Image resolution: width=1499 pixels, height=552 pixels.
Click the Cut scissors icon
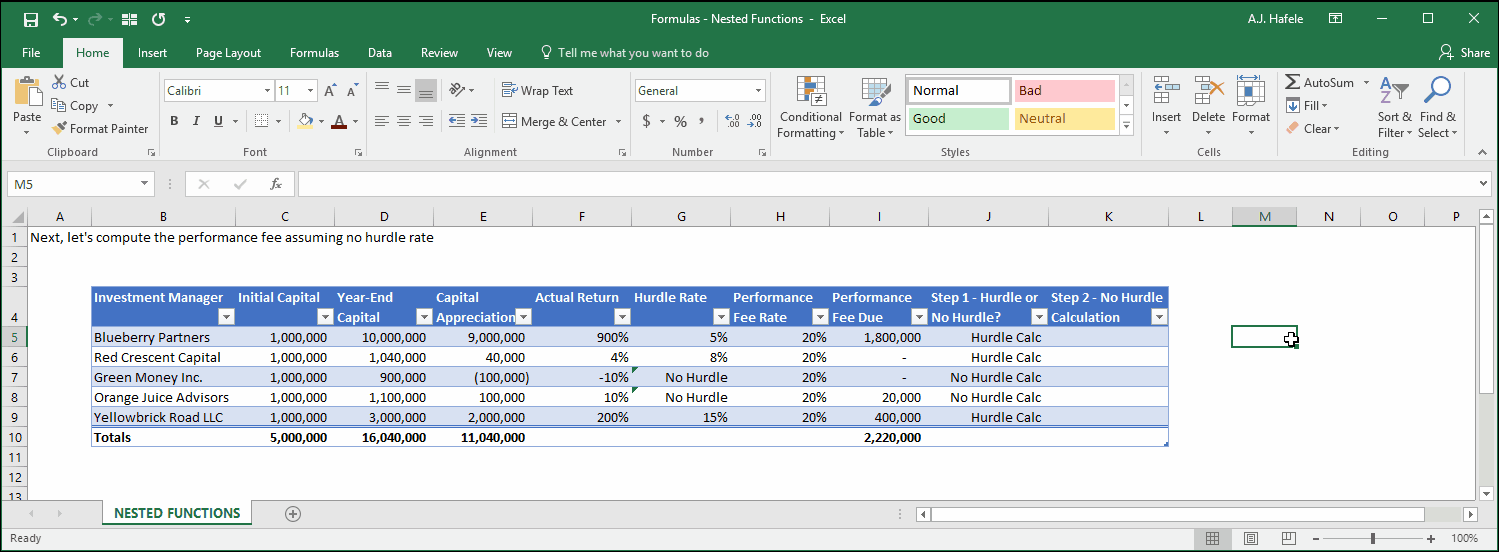coord(58,83)
